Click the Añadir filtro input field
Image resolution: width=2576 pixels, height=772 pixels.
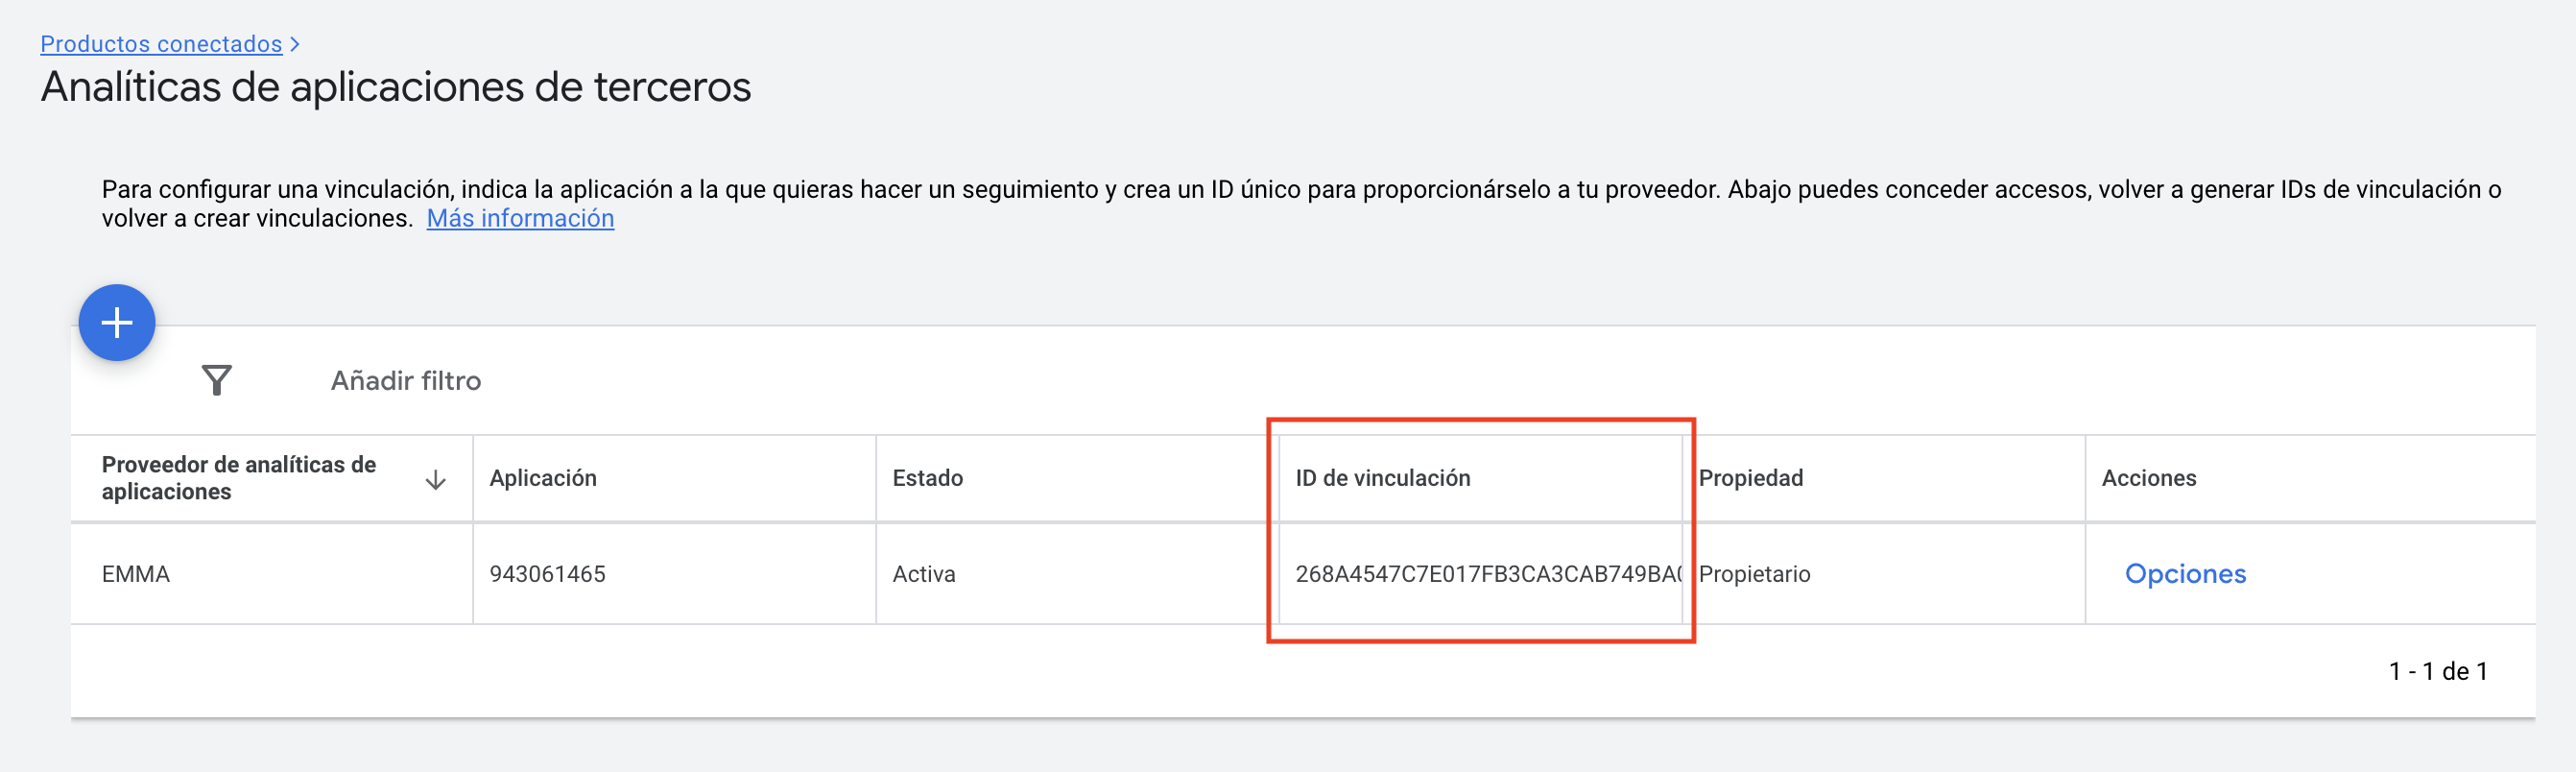406,380
